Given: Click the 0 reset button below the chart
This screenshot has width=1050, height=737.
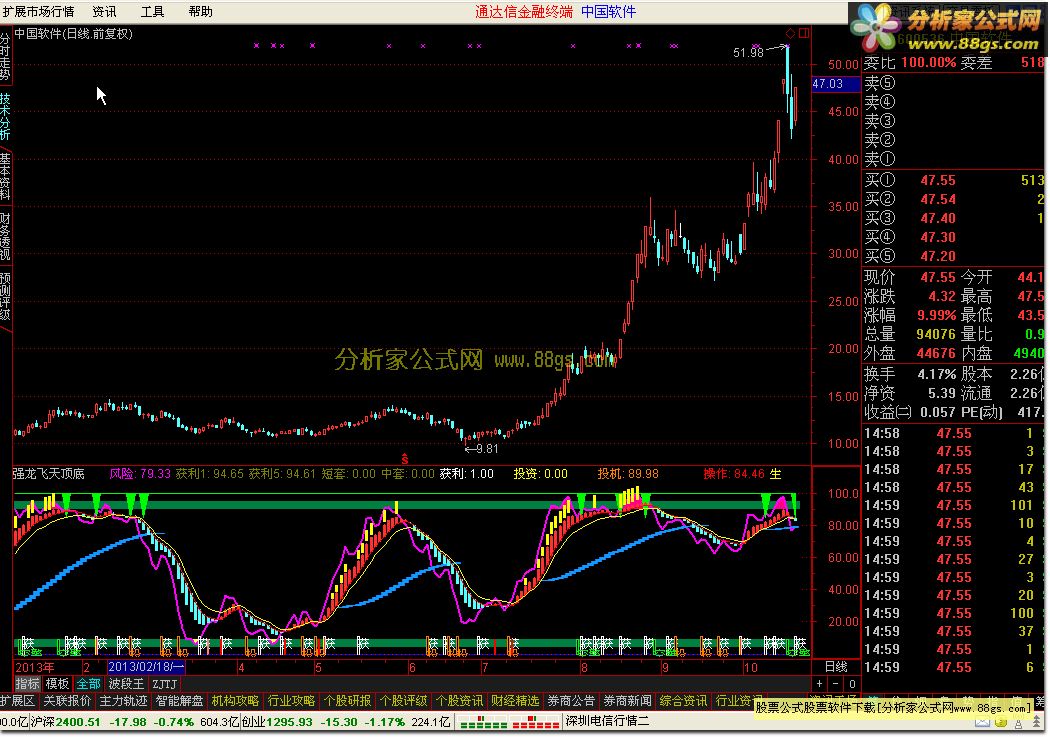Looking at the screenshot, I should [852, 684].
